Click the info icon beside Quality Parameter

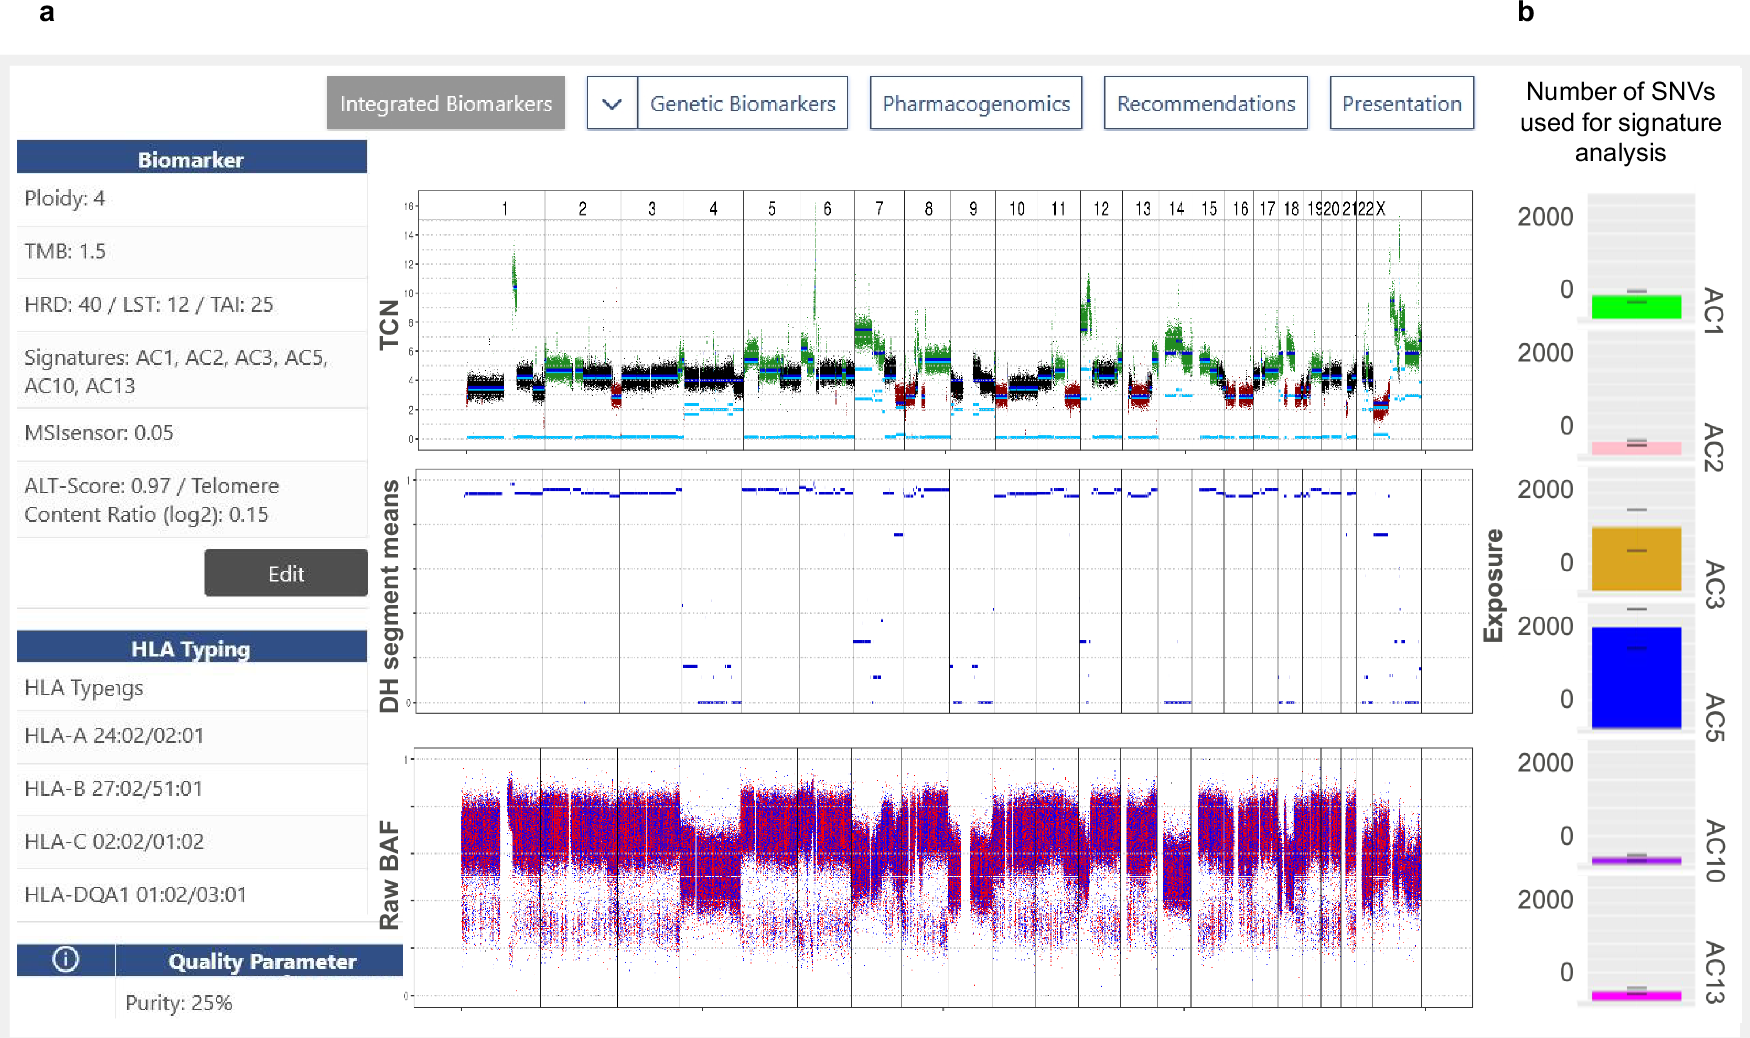click(x=64, y=960)
